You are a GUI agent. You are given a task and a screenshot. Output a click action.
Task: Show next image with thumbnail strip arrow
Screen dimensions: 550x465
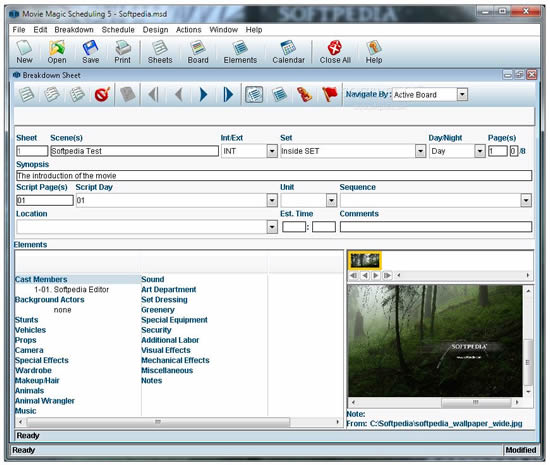(x=376, y=276)
